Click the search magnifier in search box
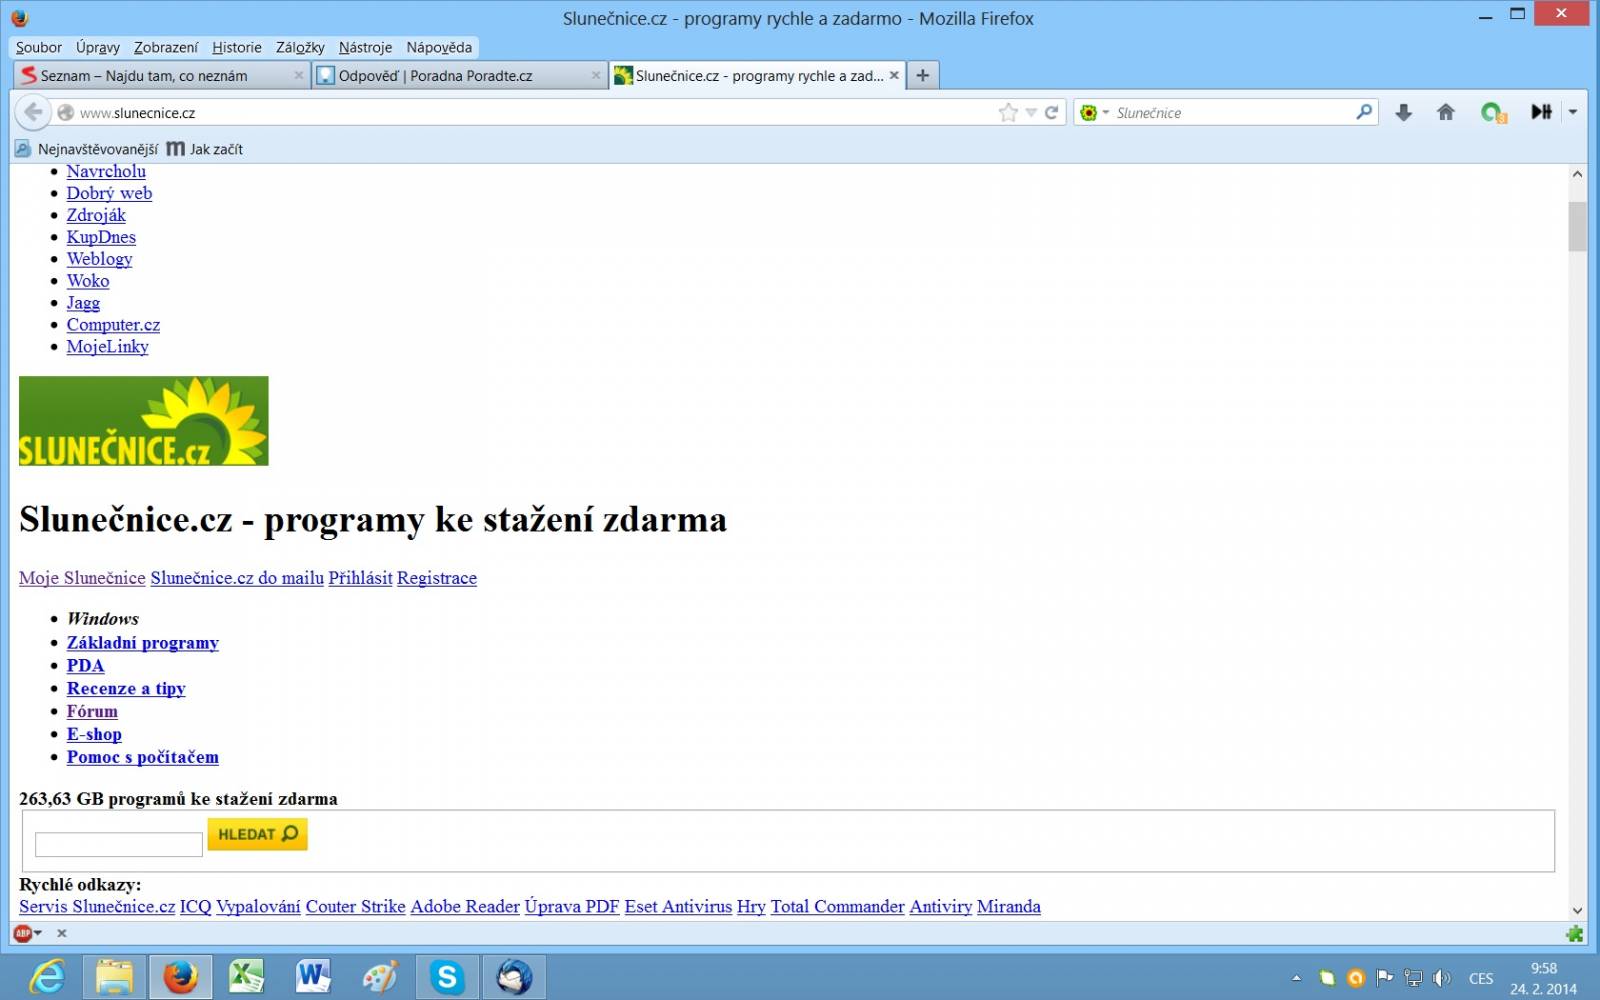1600x1000 pixels. [x=1364, y=112]
